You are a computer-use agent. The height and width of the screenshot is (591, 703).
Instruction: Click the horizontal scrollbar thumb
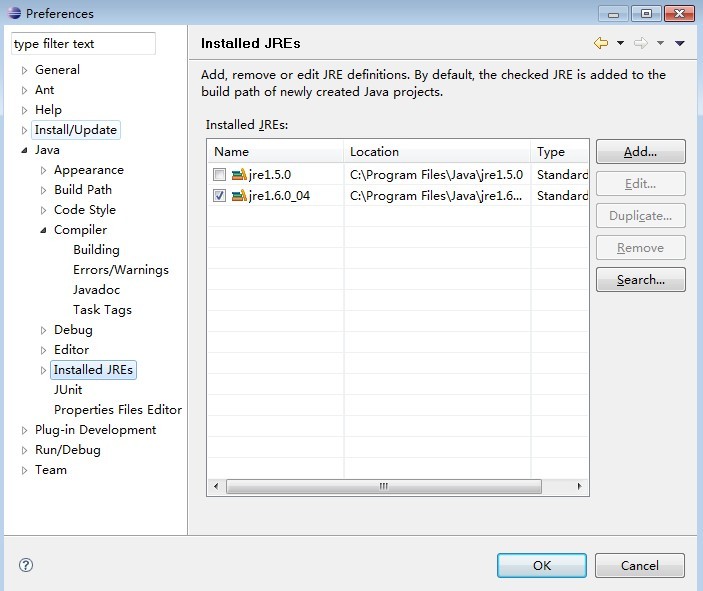click(x=384, y=487)
